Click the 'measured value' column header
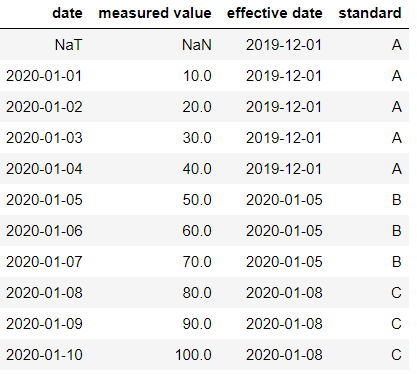Screen dimensions: 417x374 tap(155, 13)
